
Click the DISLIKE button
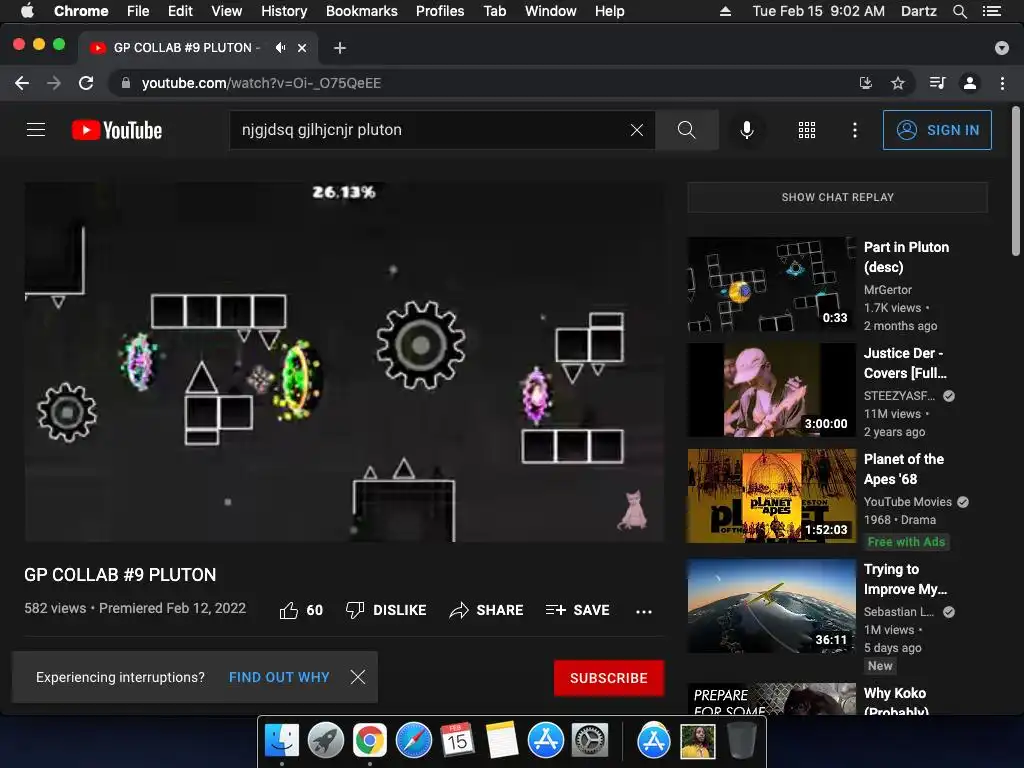386,610
